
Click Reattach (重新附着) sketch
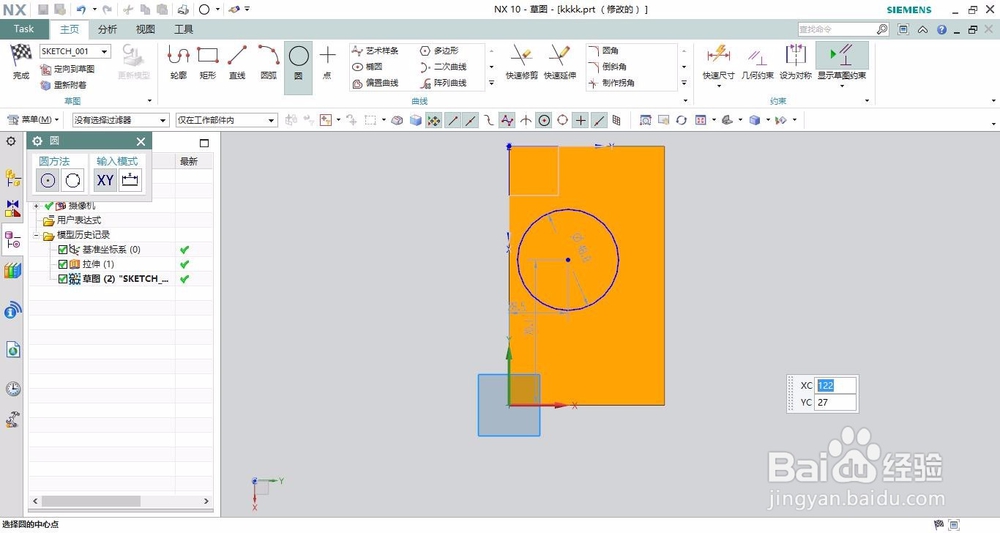point(64,85)
